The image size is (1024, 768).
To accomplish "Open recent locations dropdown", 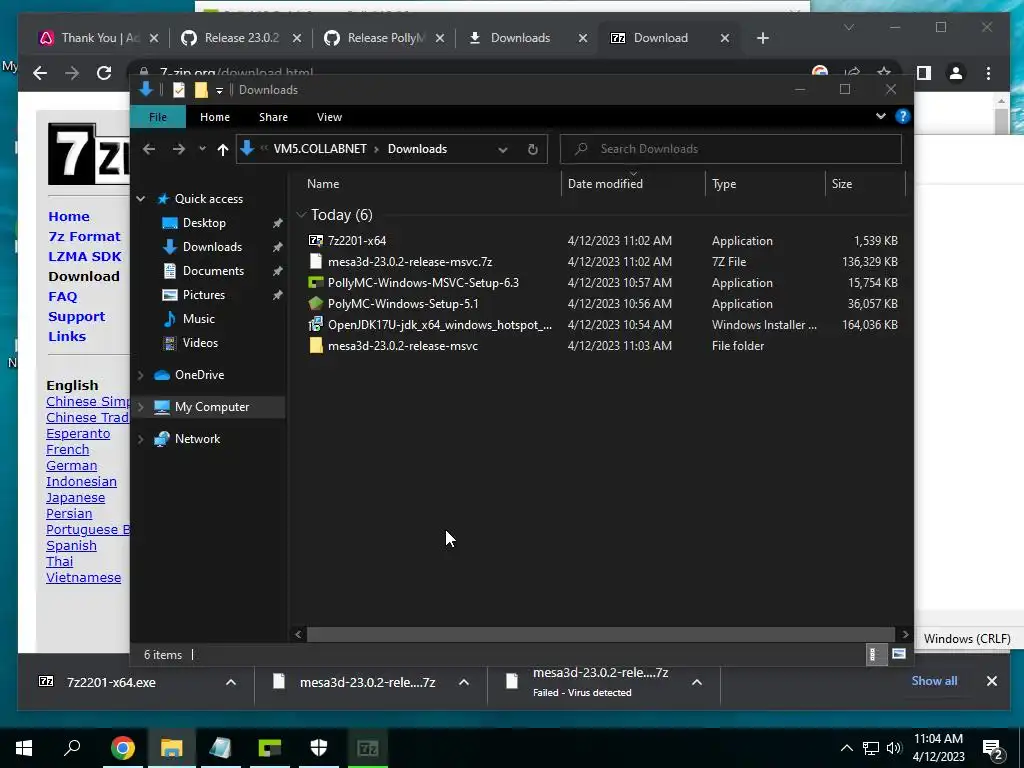I will (x=202, y=149).
